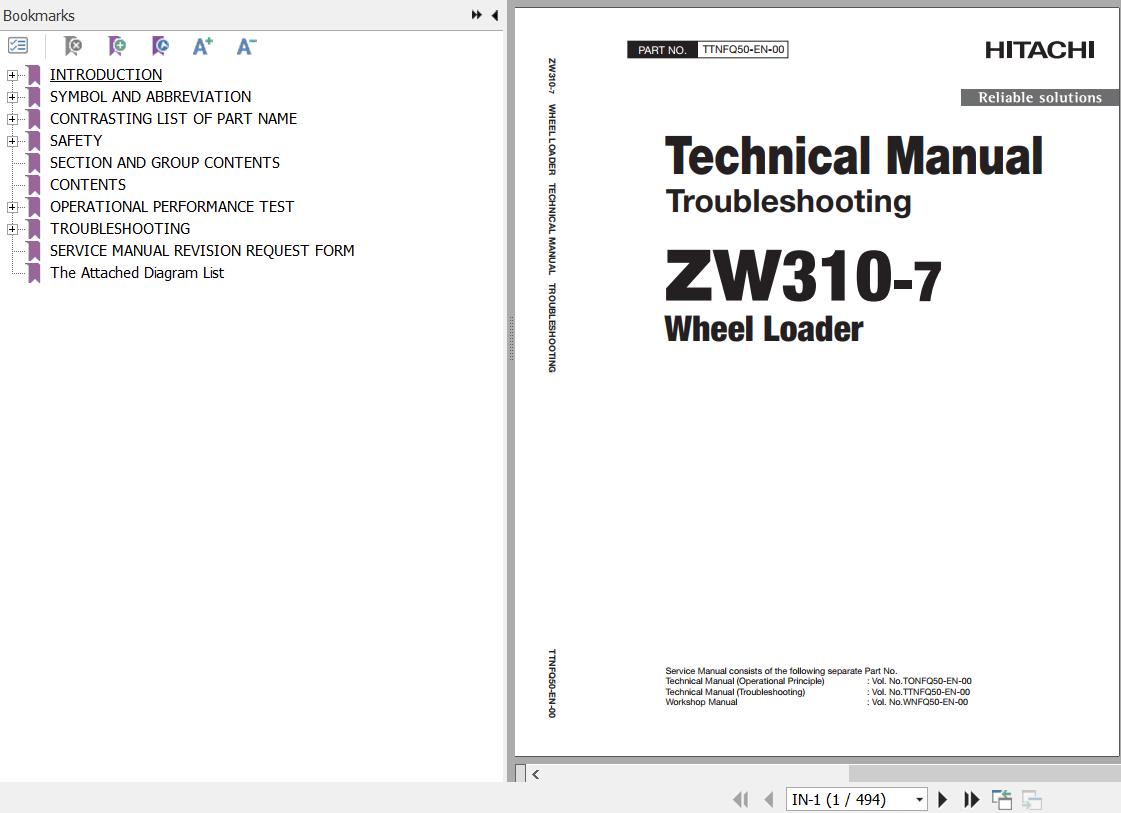Expand the TROUBLESHOOTING bookmark node
Screen dimensions: 1121x813
(12, 230)
